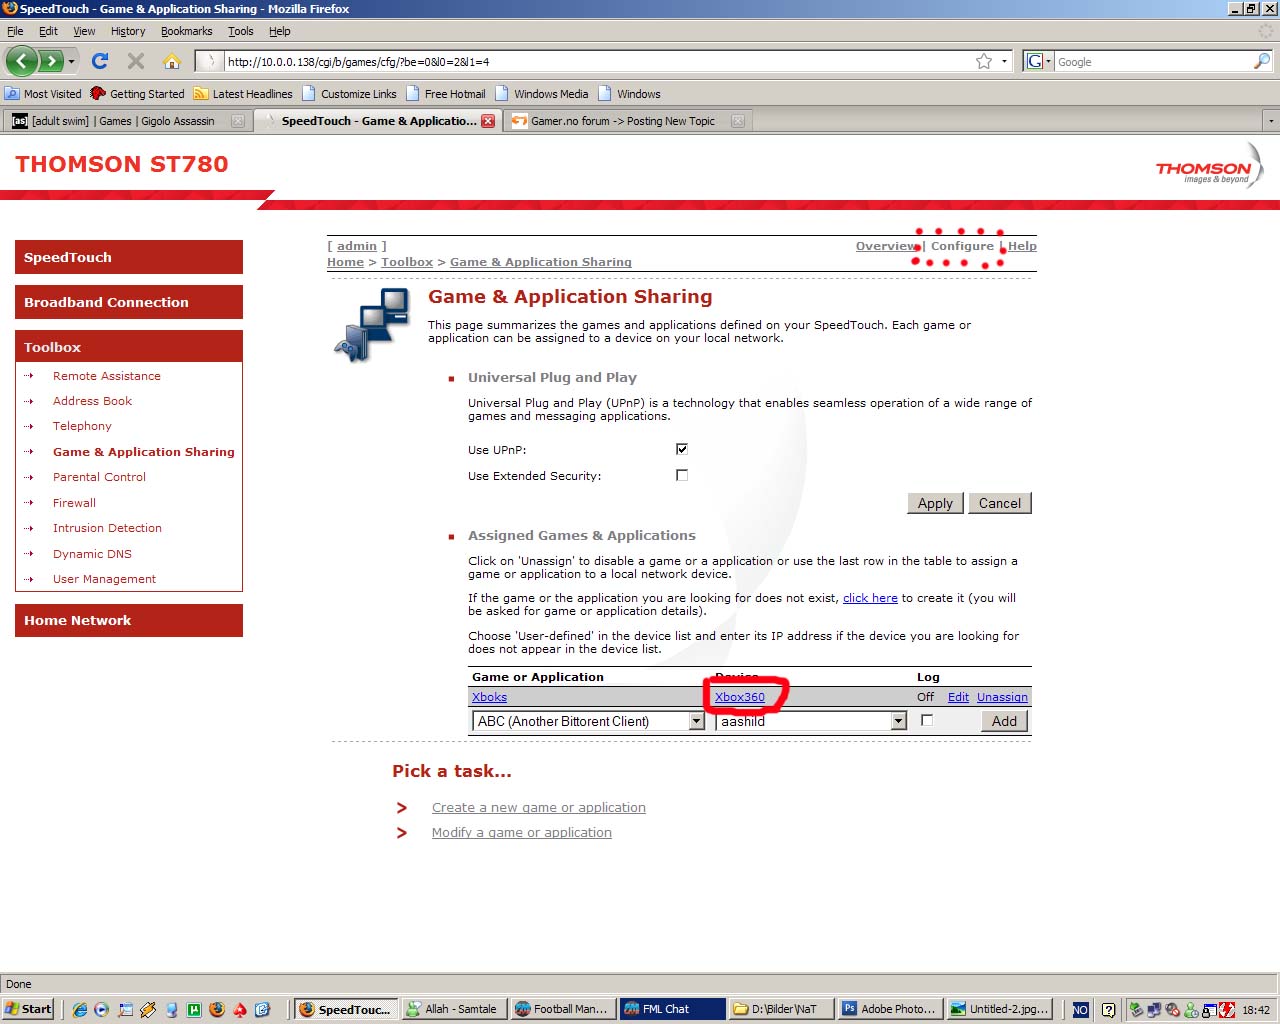Open the green uTorrent quick launch icon
Screen dimensions: 1280x1024
pos(194,1009)
